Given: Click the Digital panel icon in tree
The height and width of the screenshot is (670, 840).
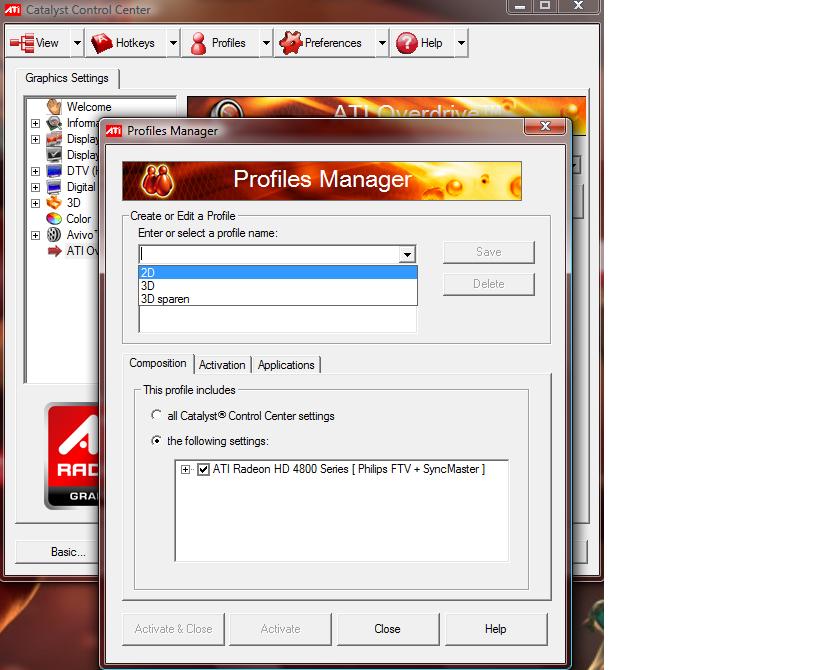Looking at the screenshot, I should (x=54, y=187).
